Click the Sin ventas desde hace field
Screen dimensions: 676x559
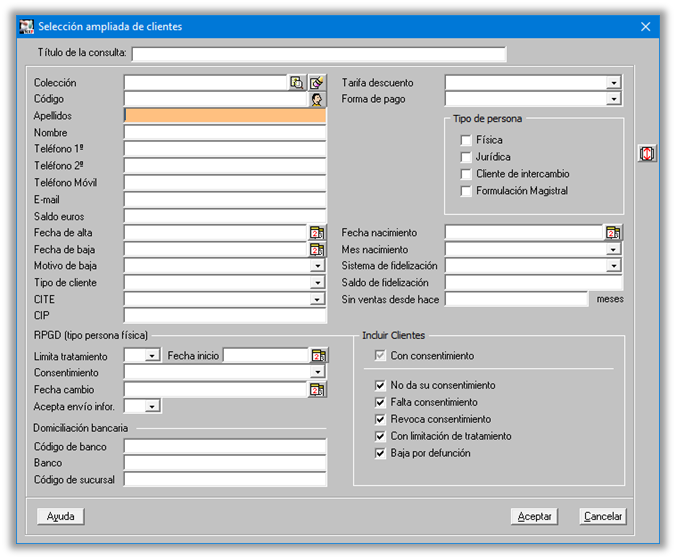(x=517, y=300)
